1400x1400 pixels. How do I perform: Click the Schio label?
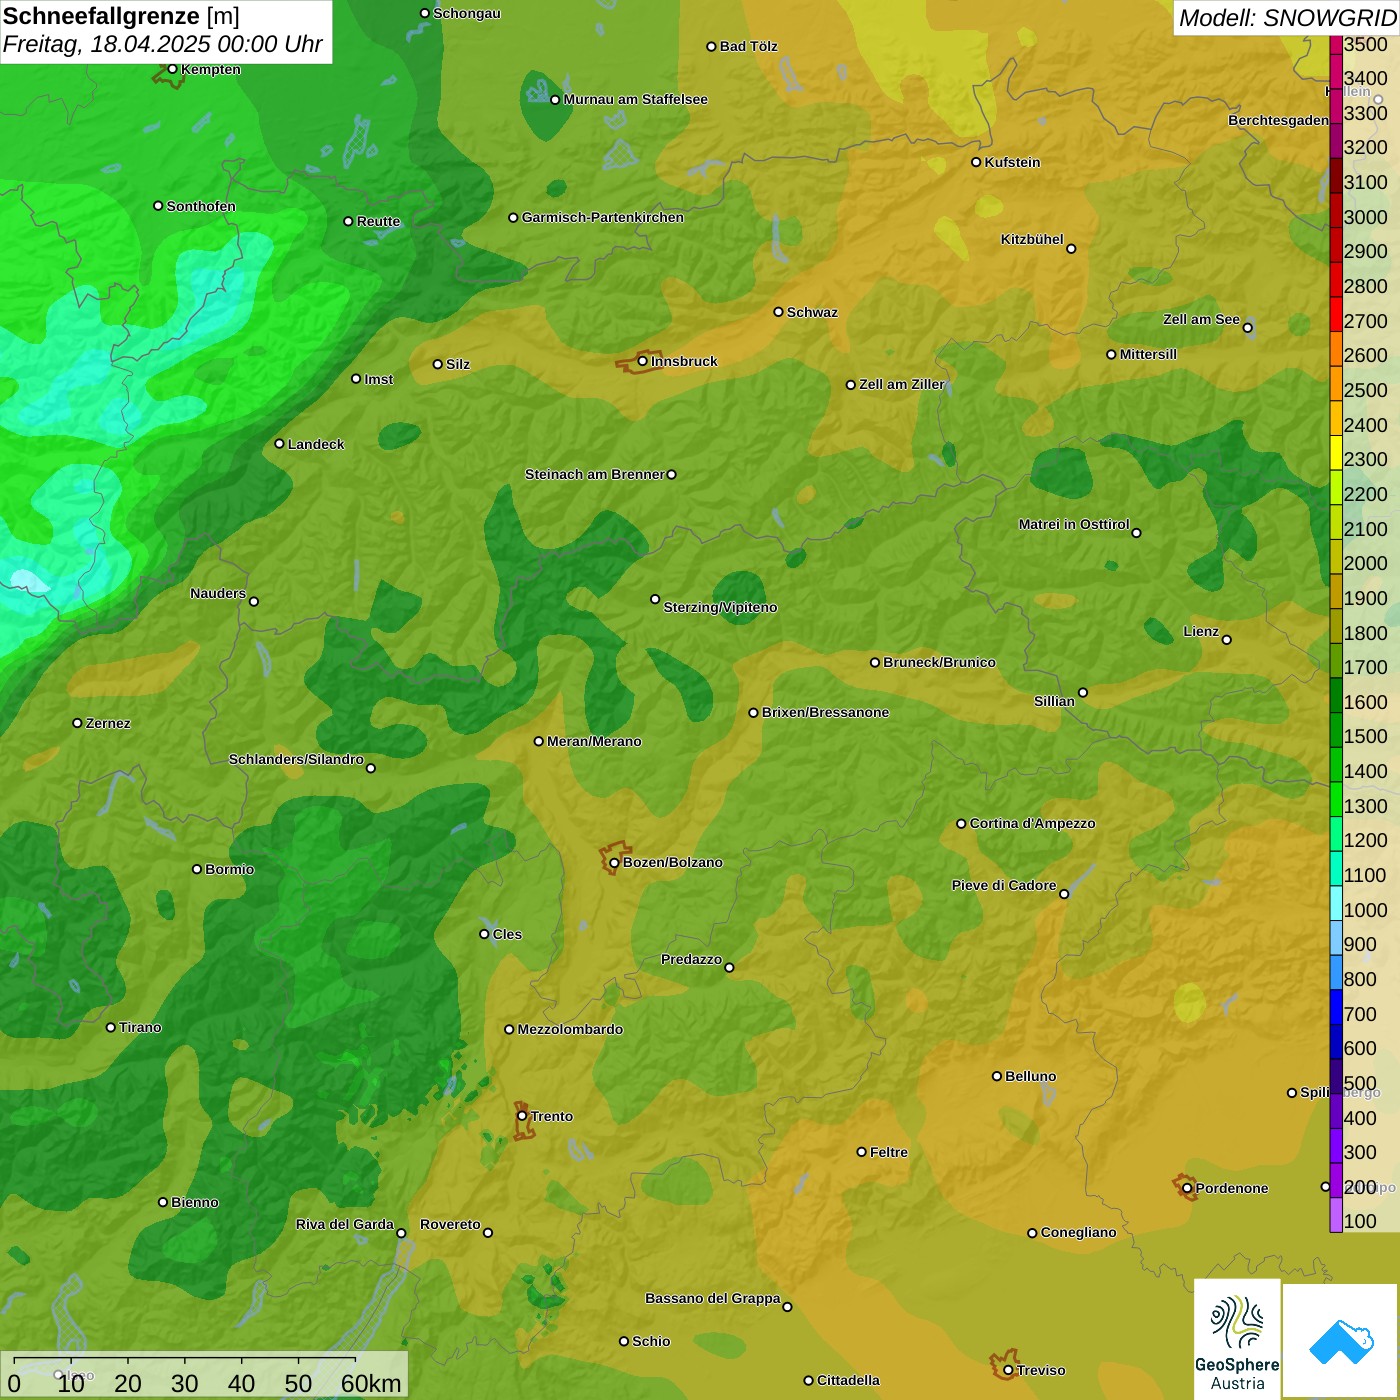point(651,1341)
